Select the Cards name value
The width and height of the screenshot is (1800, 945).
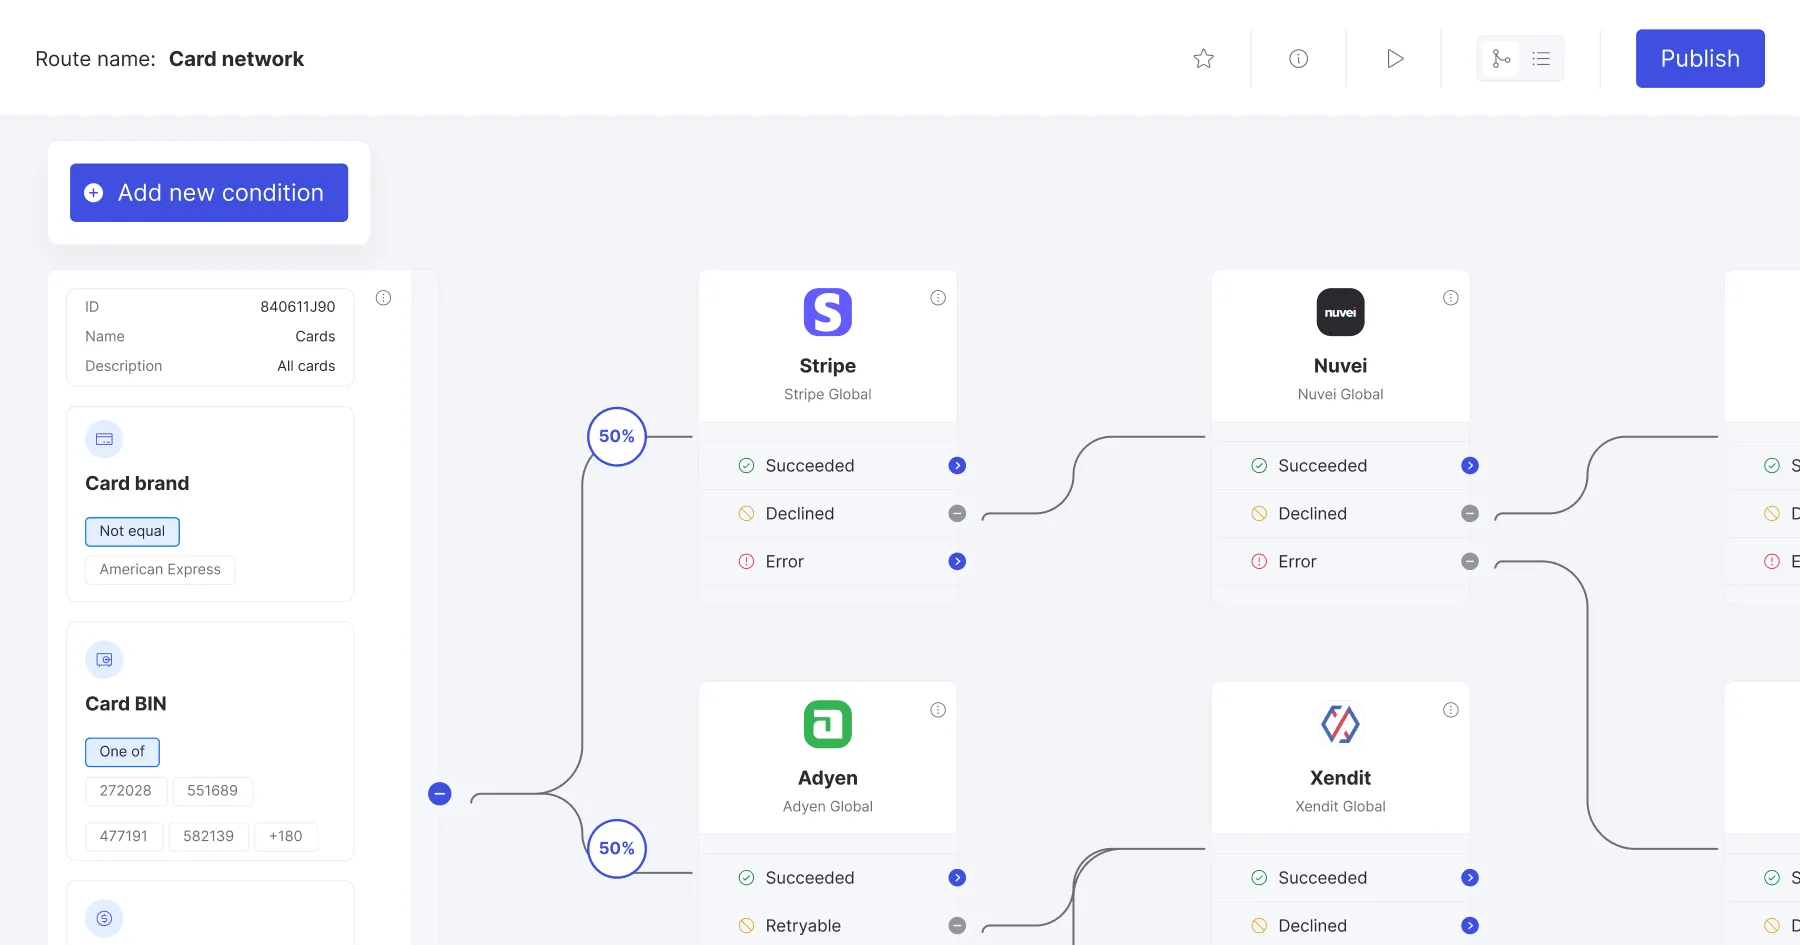tap(315, 337)
